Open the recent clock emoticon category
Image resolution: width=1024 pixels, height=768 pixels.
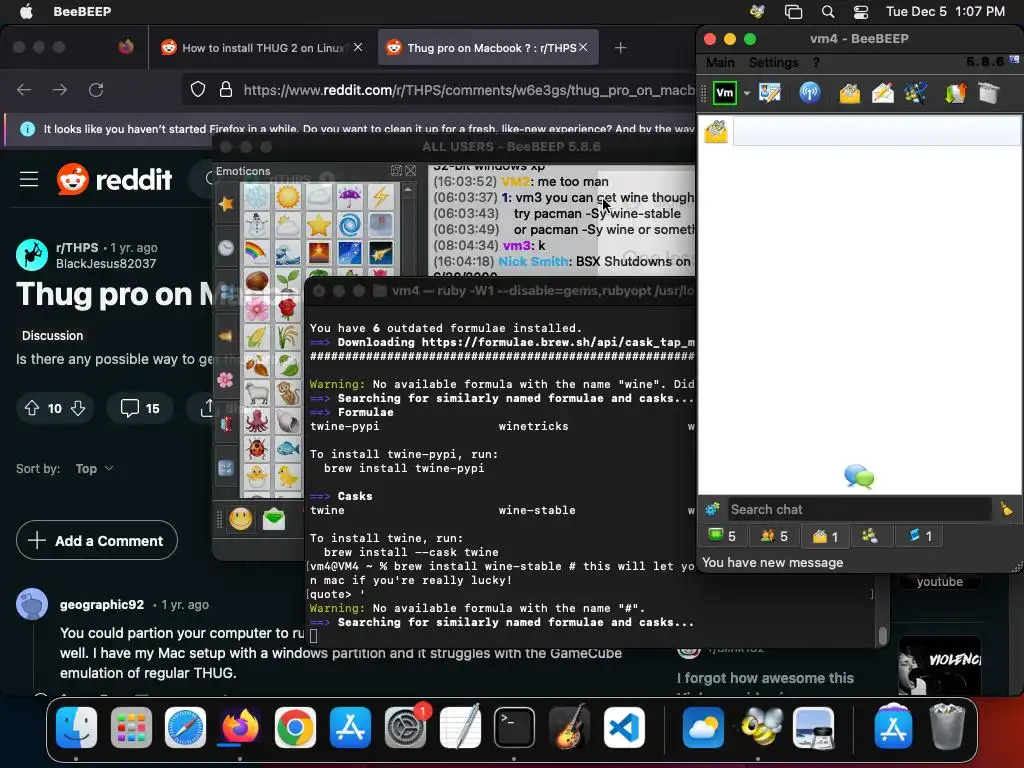pos(226,248)
